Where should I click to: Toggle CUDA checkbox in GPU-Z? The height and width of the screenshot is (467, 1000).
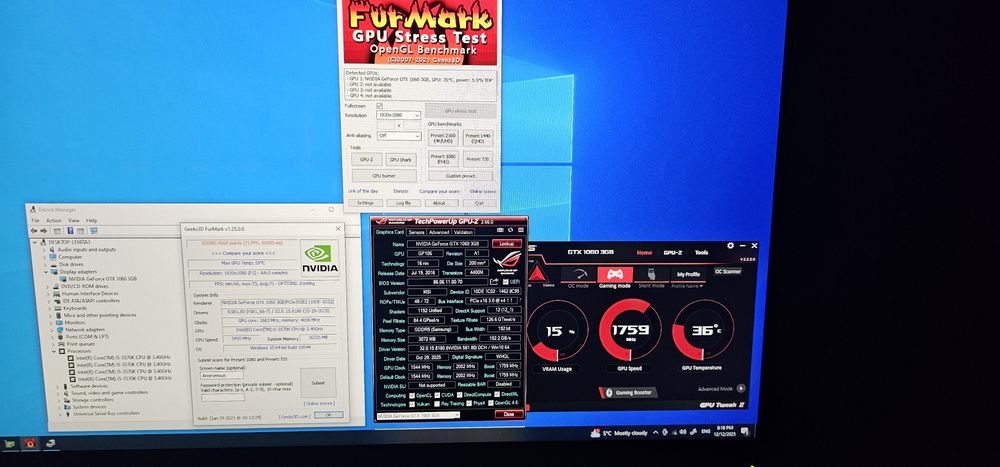click(x=437, y=395)
